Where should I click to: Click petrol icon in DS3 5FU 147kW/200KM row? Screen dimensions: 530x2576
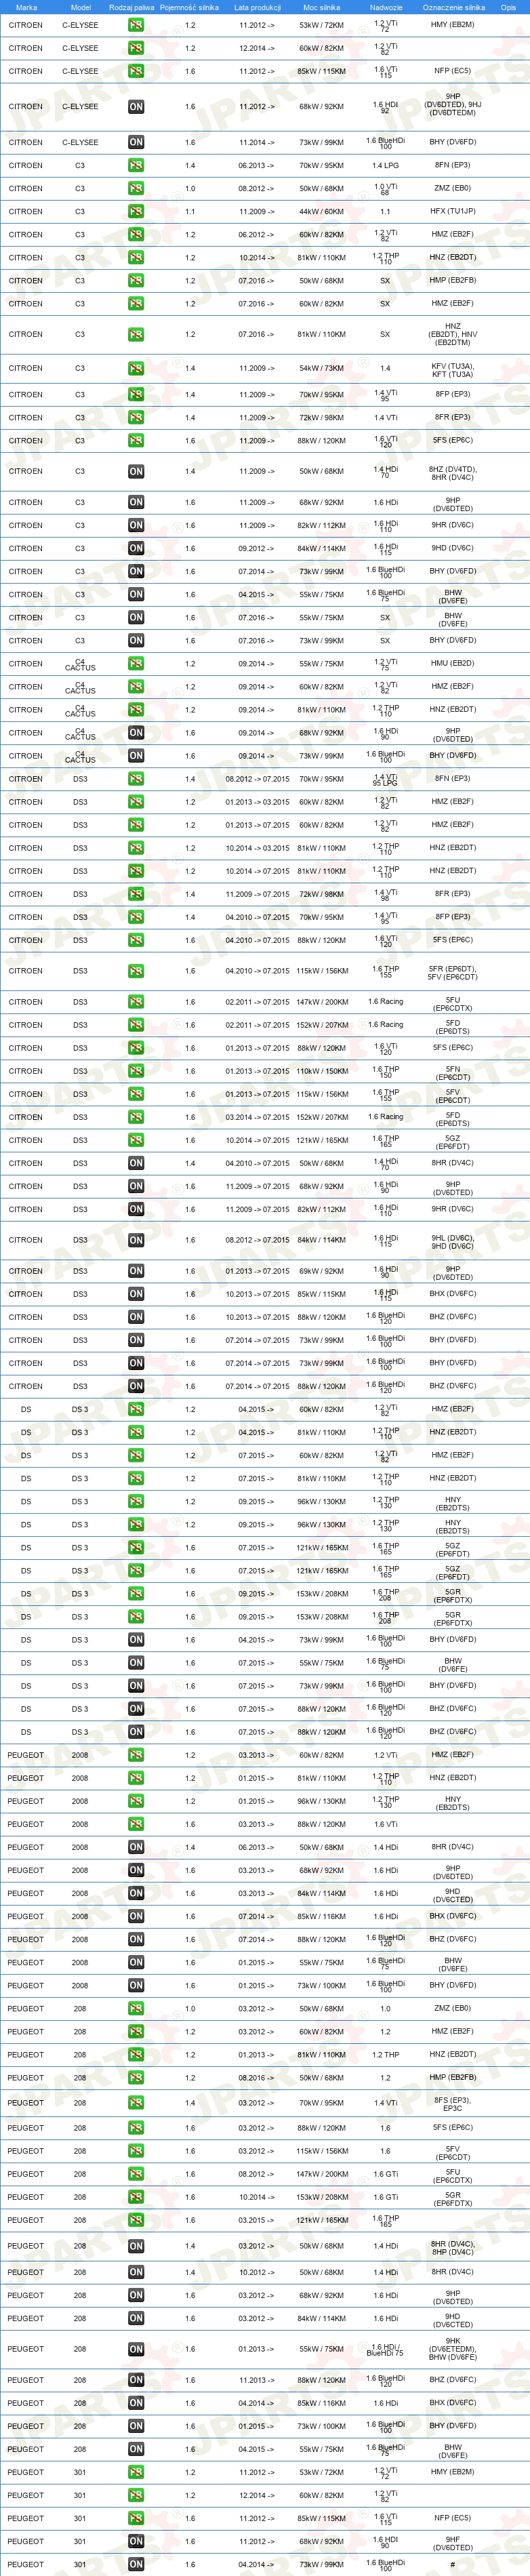tap(136, 1002)
